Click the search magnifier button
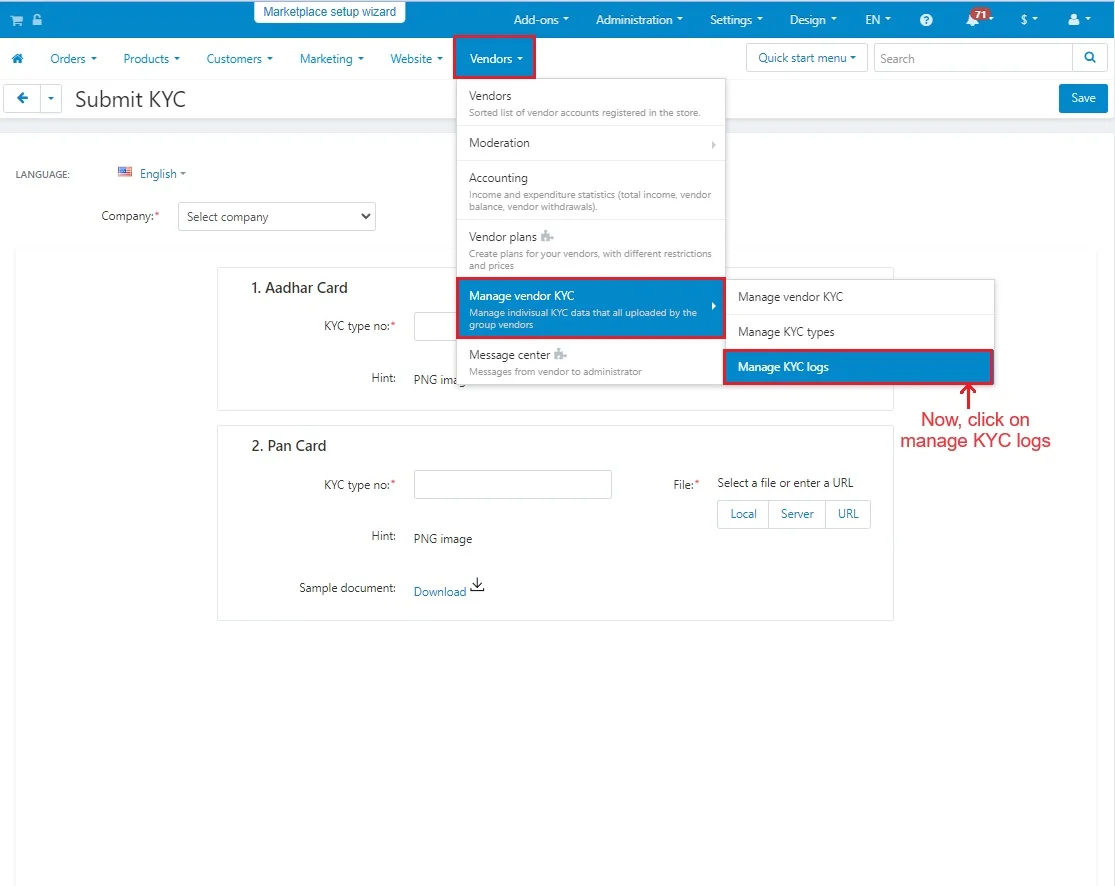This screenshot has width=1115, height=886. 1089,58
